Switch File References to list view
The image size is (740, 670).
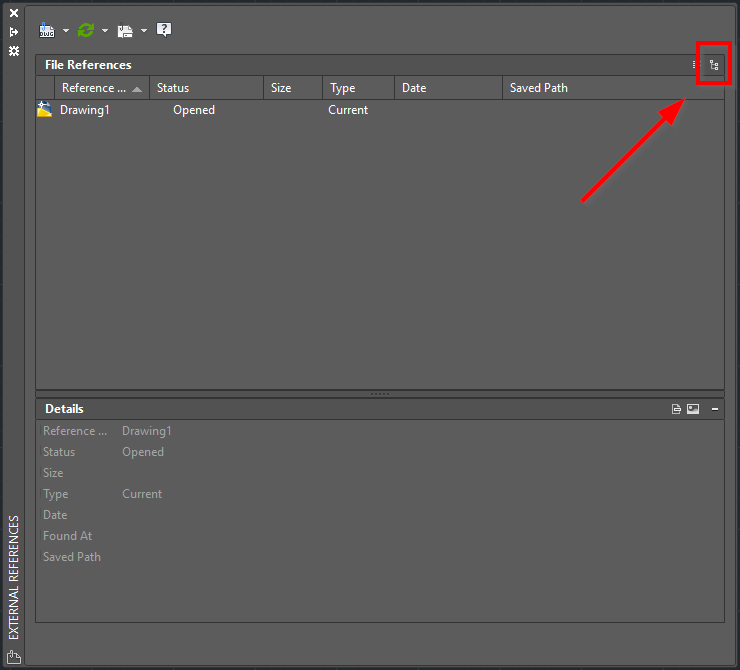click(x=696, y=65)
